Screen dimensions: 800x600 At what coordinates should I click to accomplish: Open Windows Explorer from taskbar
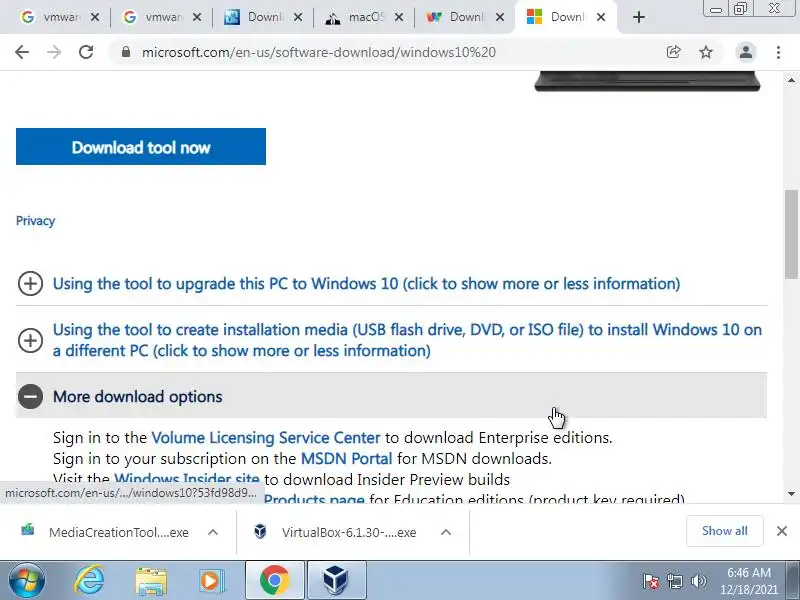[x=151, y=580]
